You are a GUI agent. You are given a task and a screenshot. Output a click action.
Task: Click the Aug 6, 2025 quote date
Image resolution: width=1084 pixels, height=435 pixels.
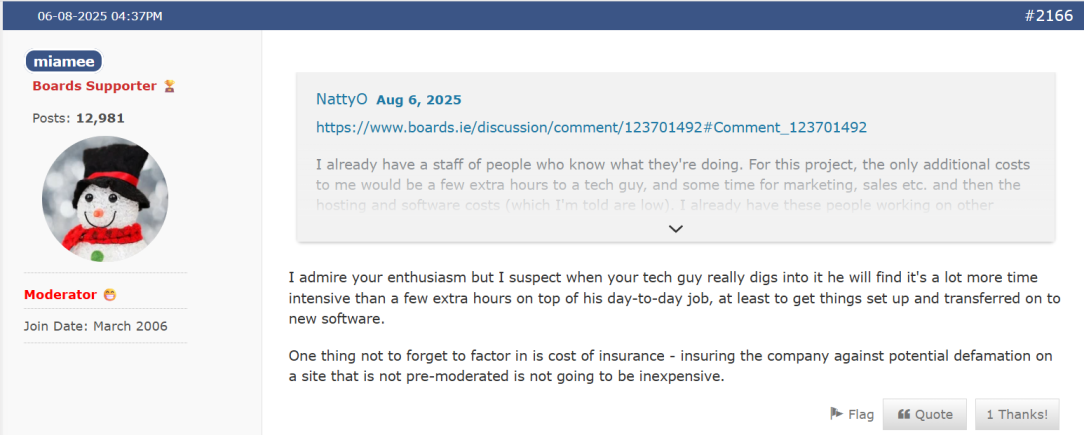pos(419,100)
